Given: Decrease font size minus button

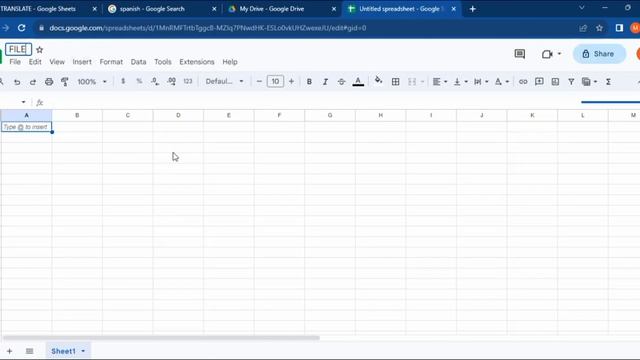Looking at the screenshot, I should point(259,82).
